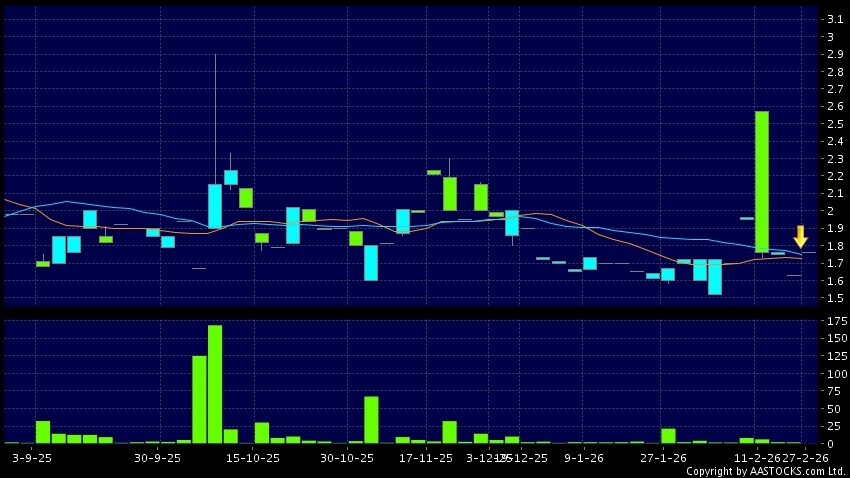The width and height of the screenshot is (850, 478).
Task: Click the second-tallest volume bar
Action: coord(199,399)
